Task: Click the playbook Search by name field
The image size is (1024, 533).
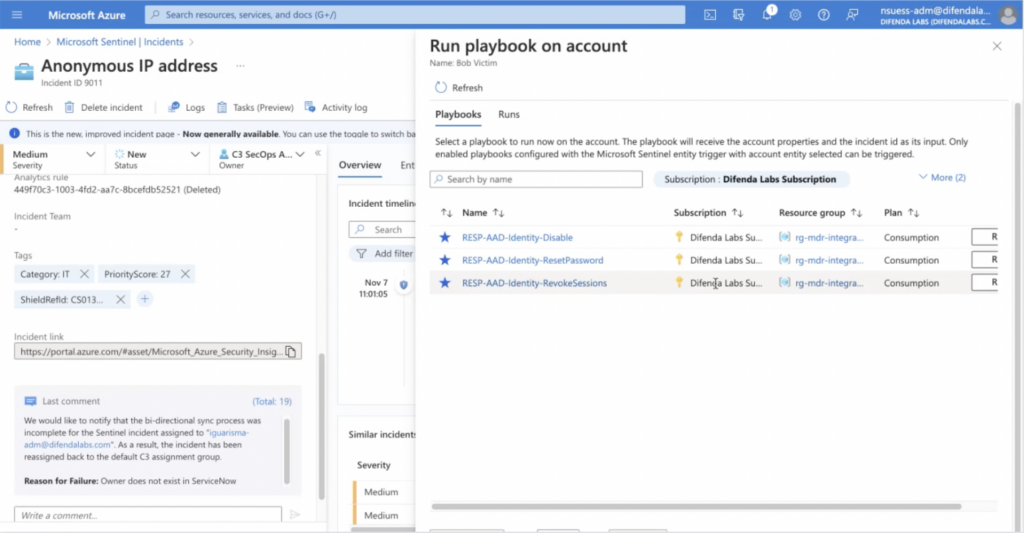Action: 536,179
